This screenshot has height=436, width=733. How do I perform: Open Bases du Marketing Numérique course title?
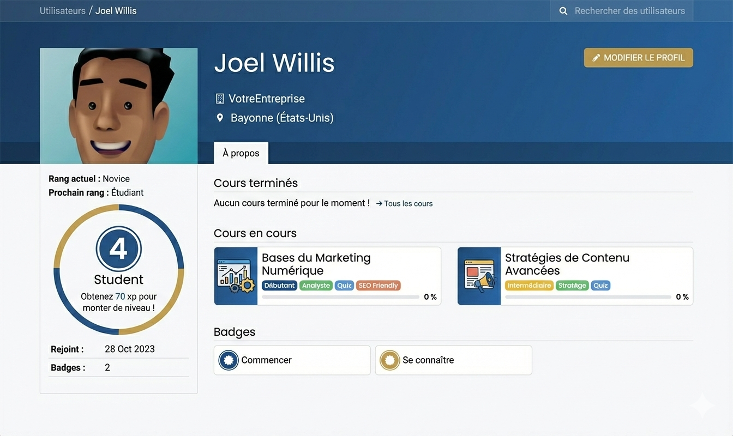(x=316, y=264)
